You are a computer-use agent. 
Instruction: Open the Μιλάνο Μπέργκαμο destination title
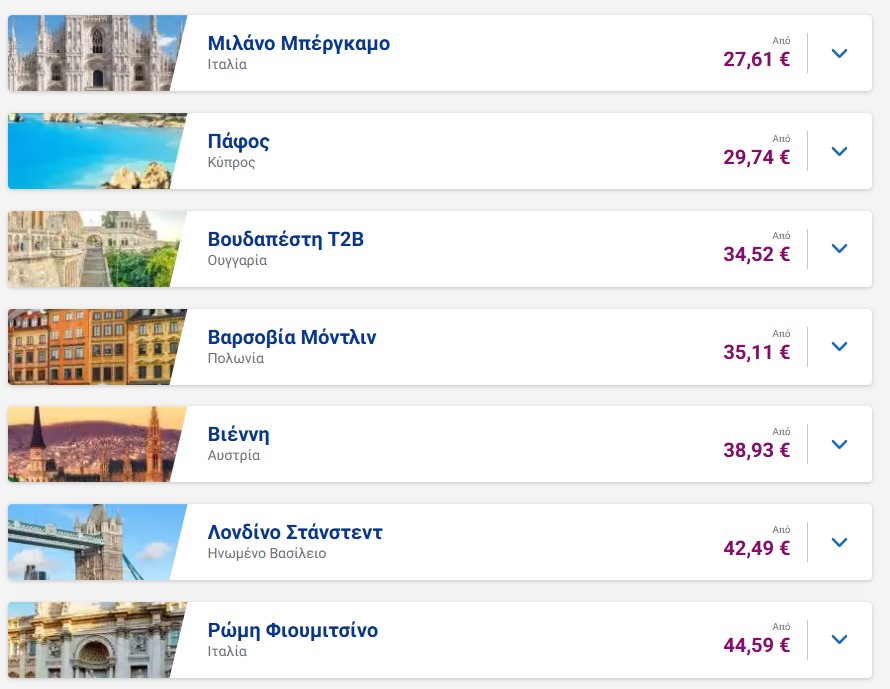[298, 43]
